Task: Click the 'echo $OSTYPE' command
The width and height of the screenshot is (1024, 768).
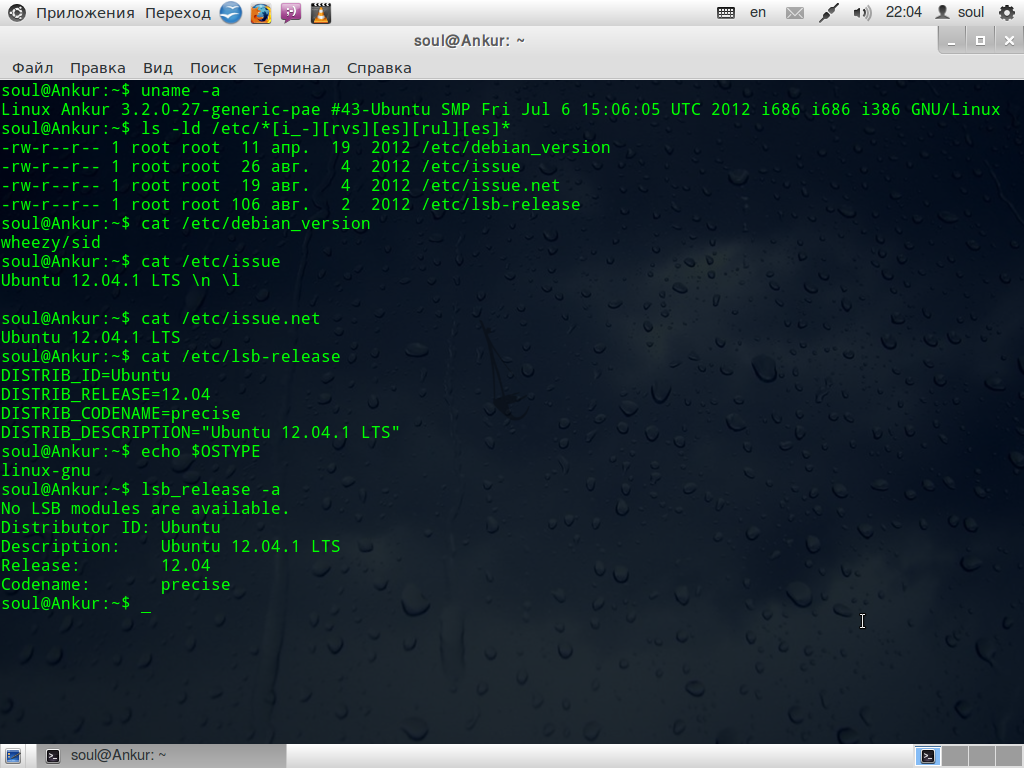Action: 200,452
